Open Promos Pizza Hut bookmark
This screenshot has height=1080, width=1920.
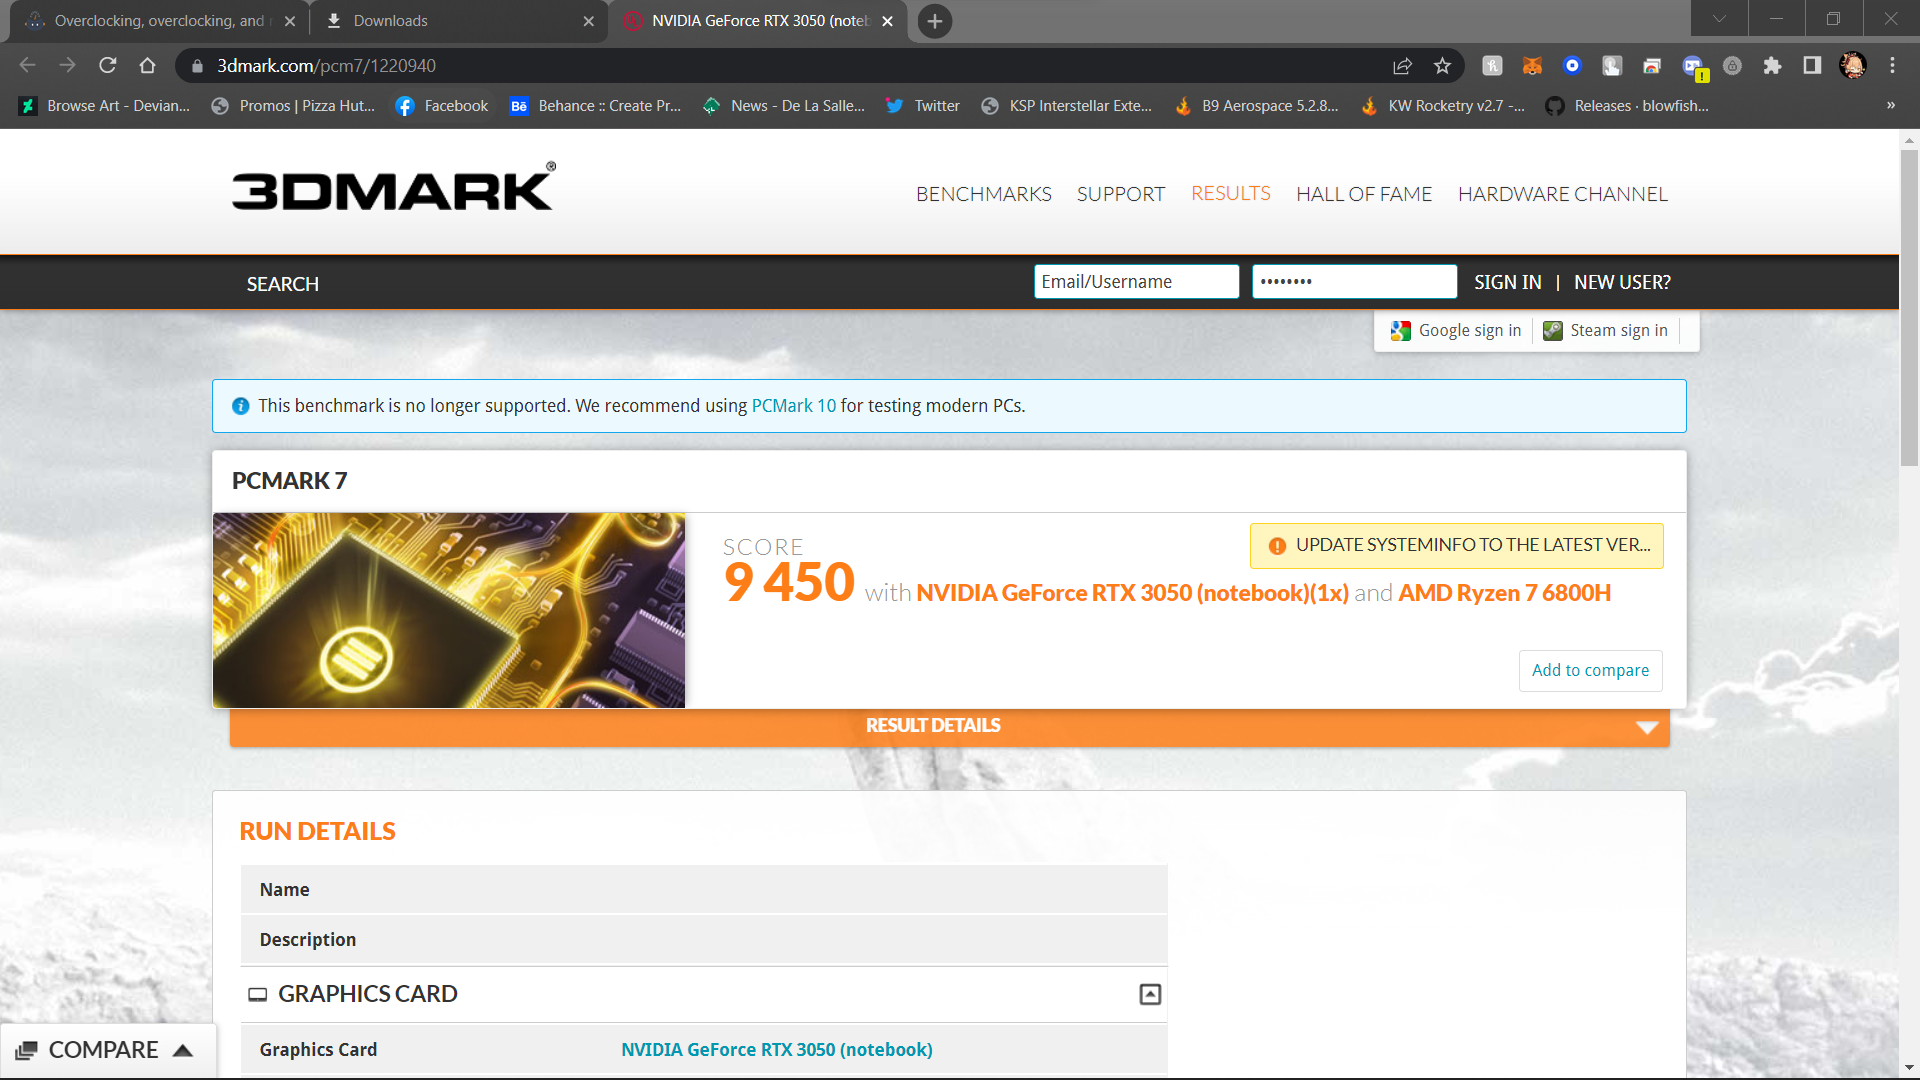293,106
